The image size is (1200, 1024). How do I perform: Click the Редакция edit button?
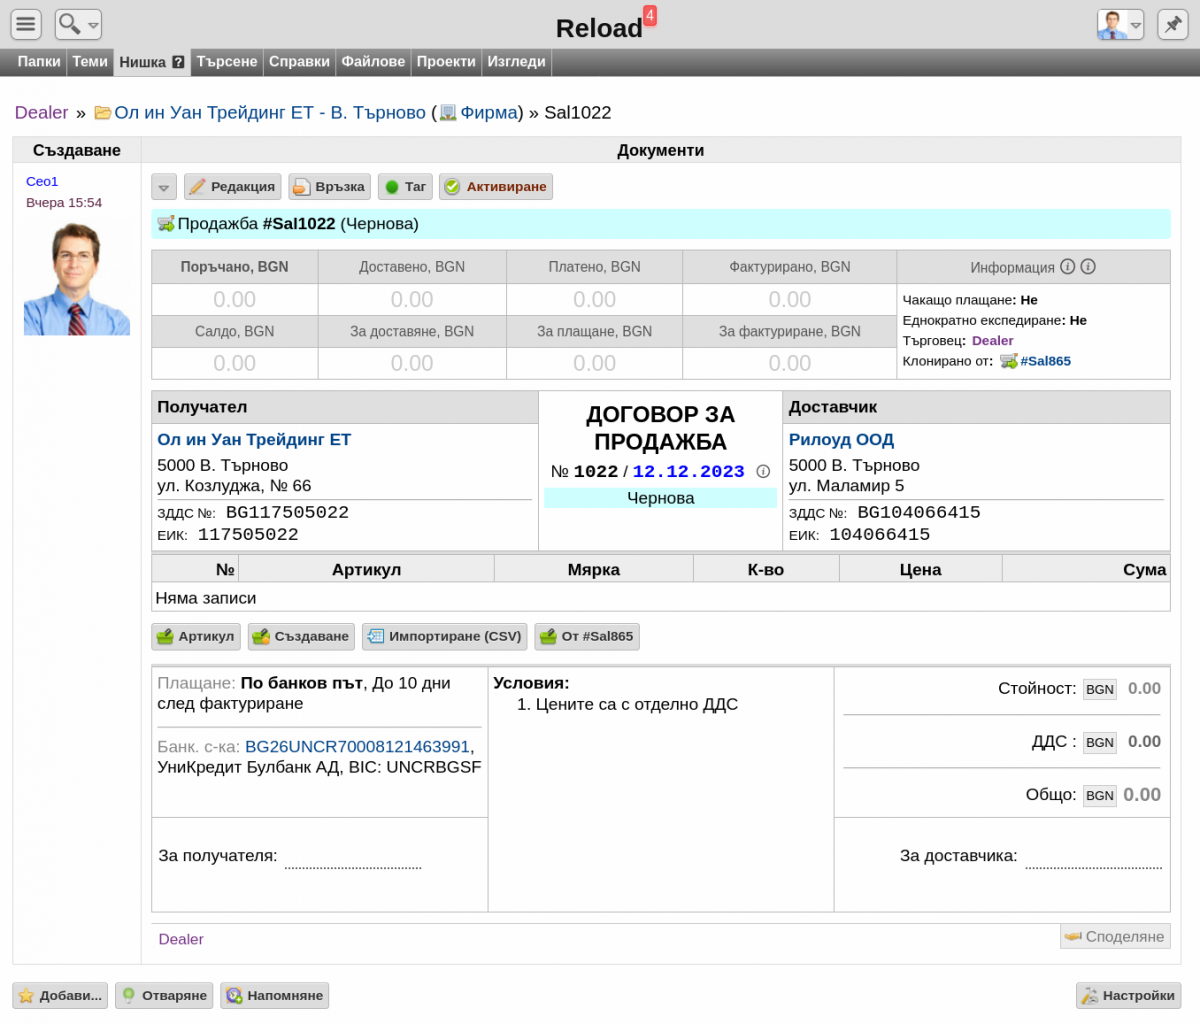pos(232,187)
